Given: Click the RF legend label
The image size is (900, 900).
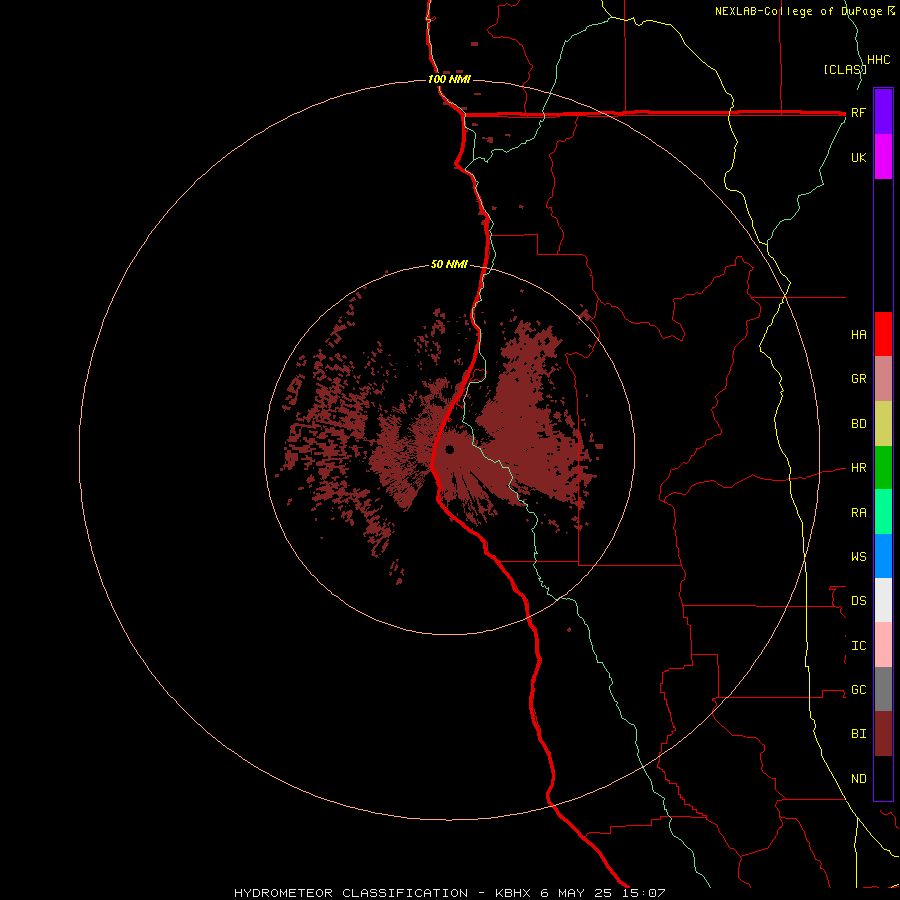Looking at the screenshot, I should [x=859, y=112].
